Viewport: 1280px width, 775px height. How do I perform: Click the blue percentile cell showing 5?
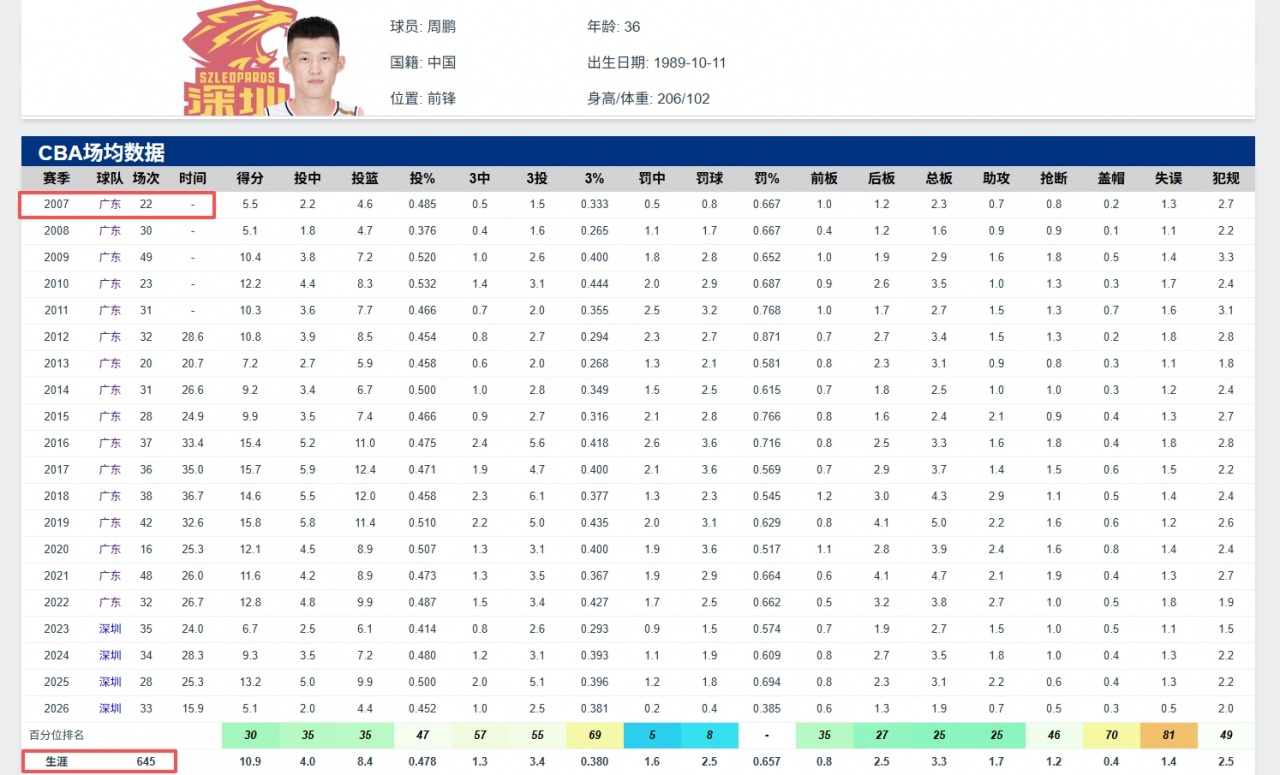click(x=652, y=735)
